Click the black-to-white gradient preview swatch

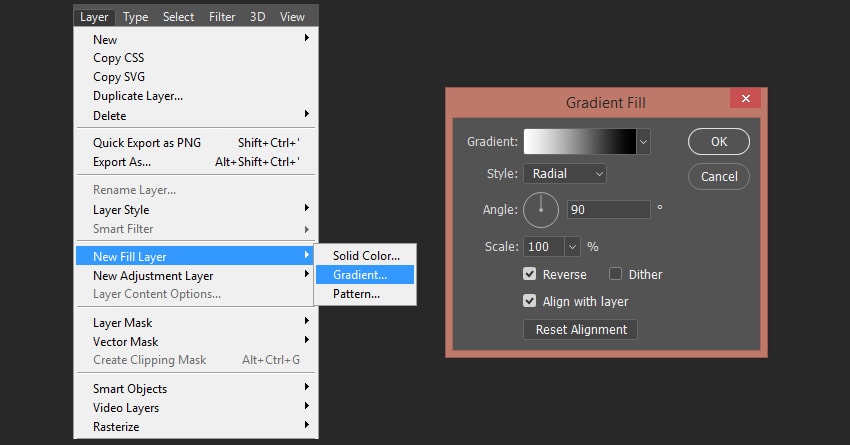(x=580, y=142)
